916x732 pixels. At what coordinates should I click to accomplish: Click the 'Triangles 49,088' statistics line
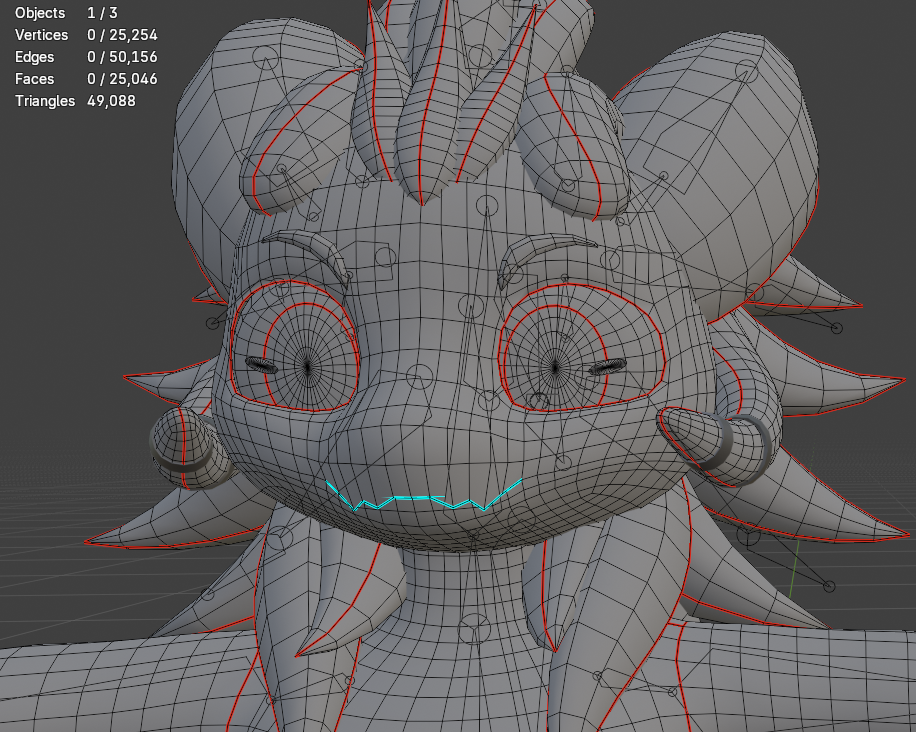pyautogui.click(x=75, y=101)
